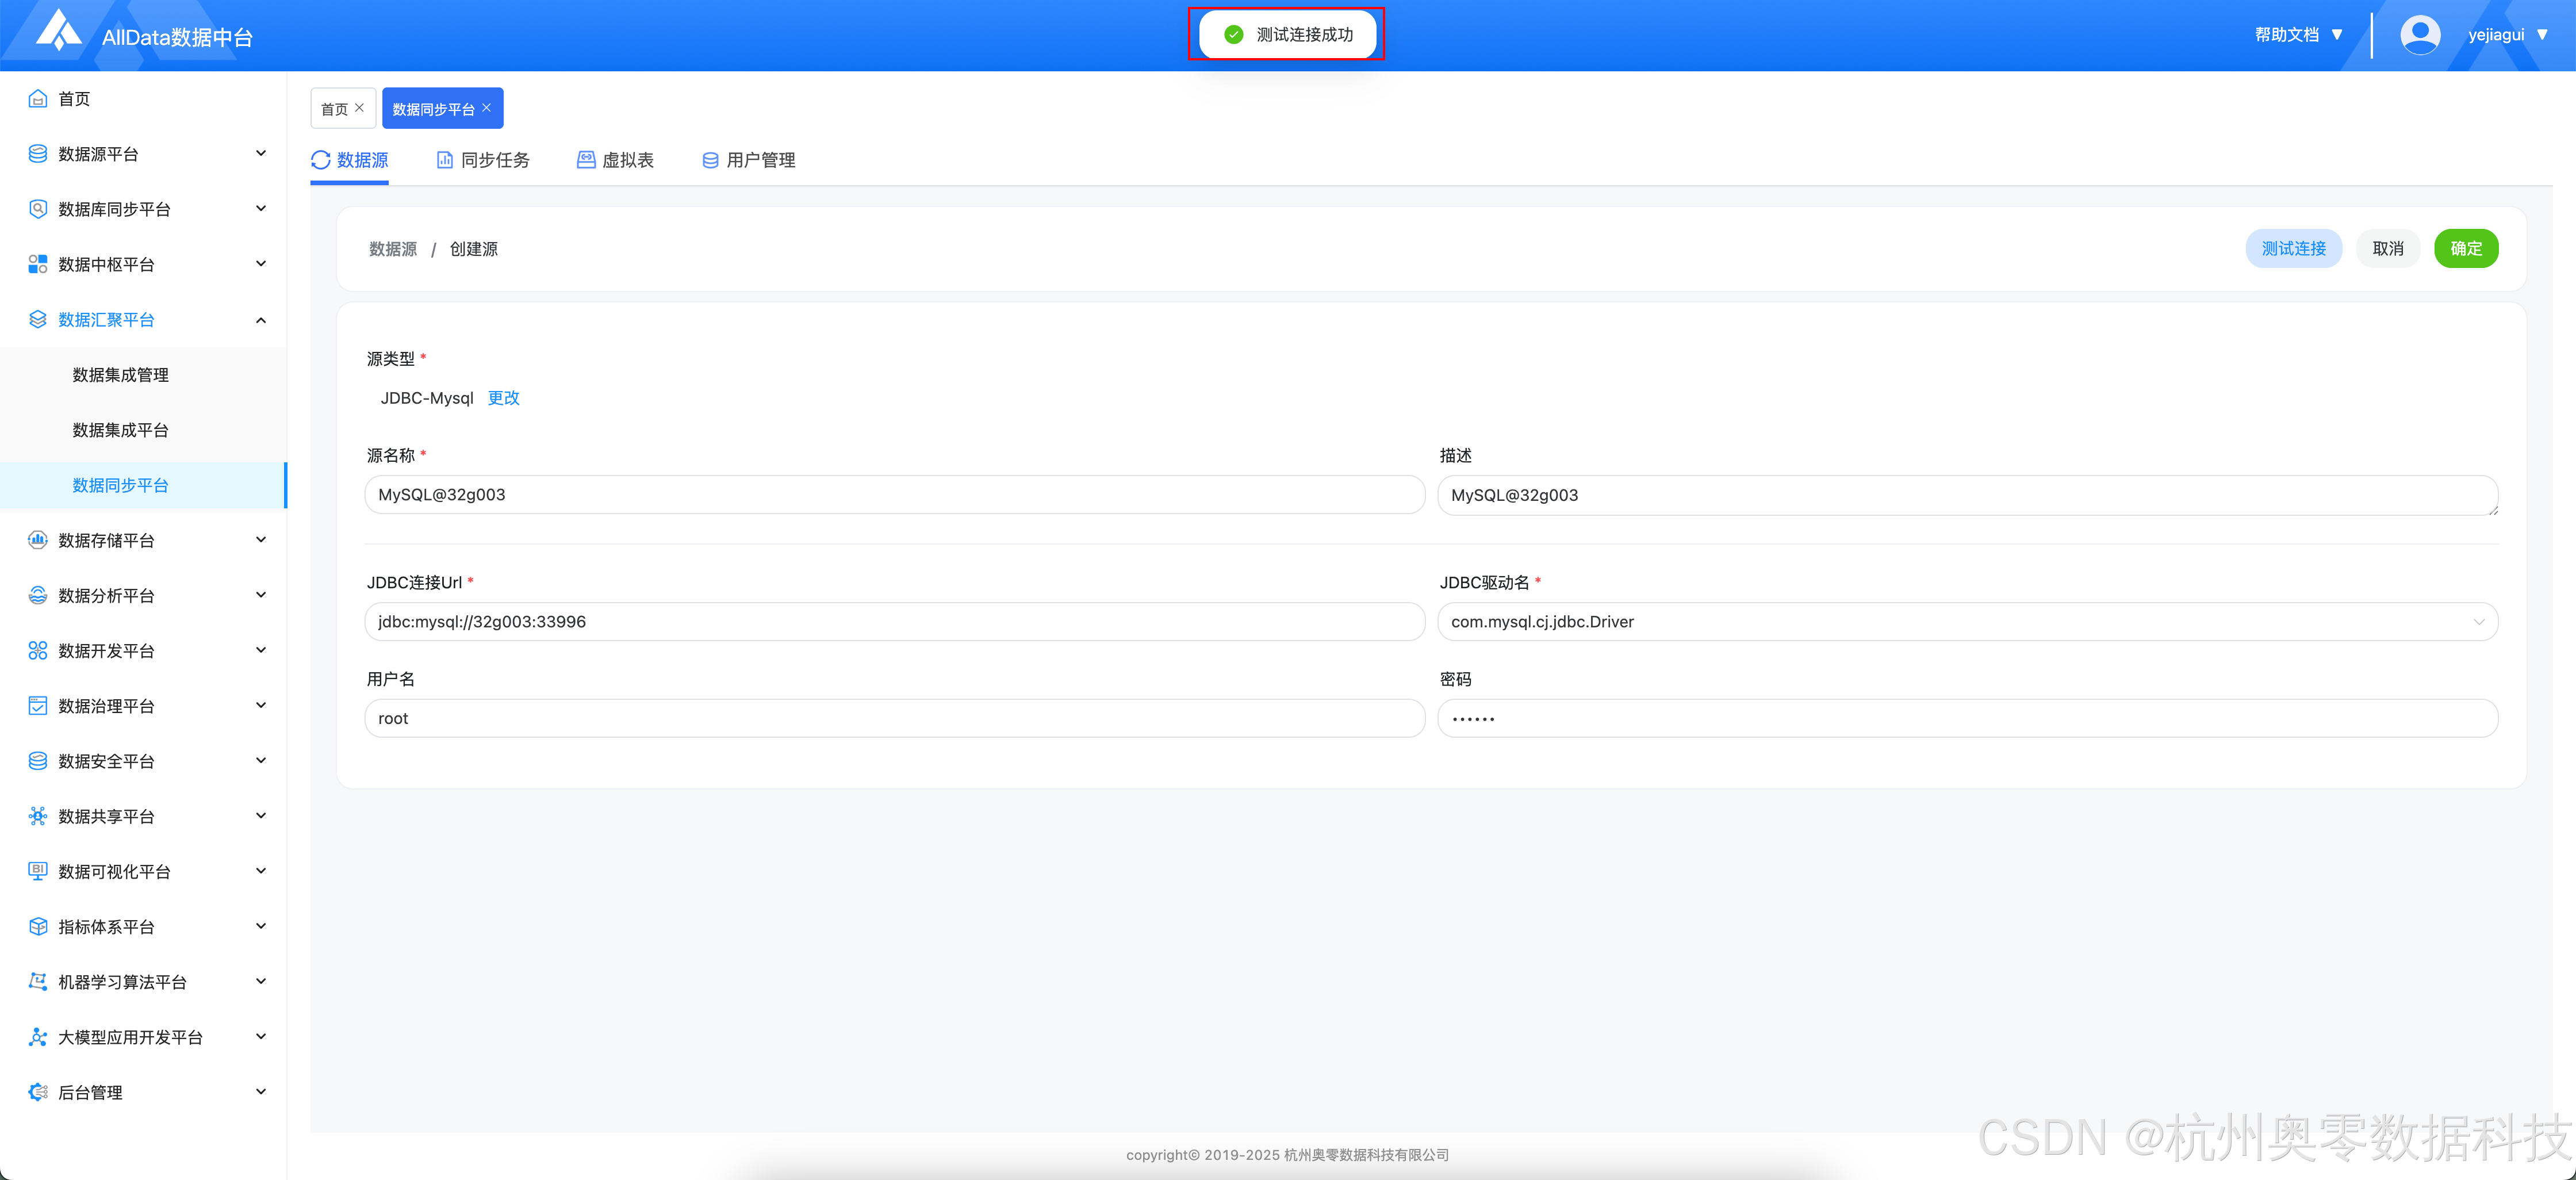Collapse the 数据汇聚平台 menu
This screenshot has width=2576, height=1180.
pos(261,320)
